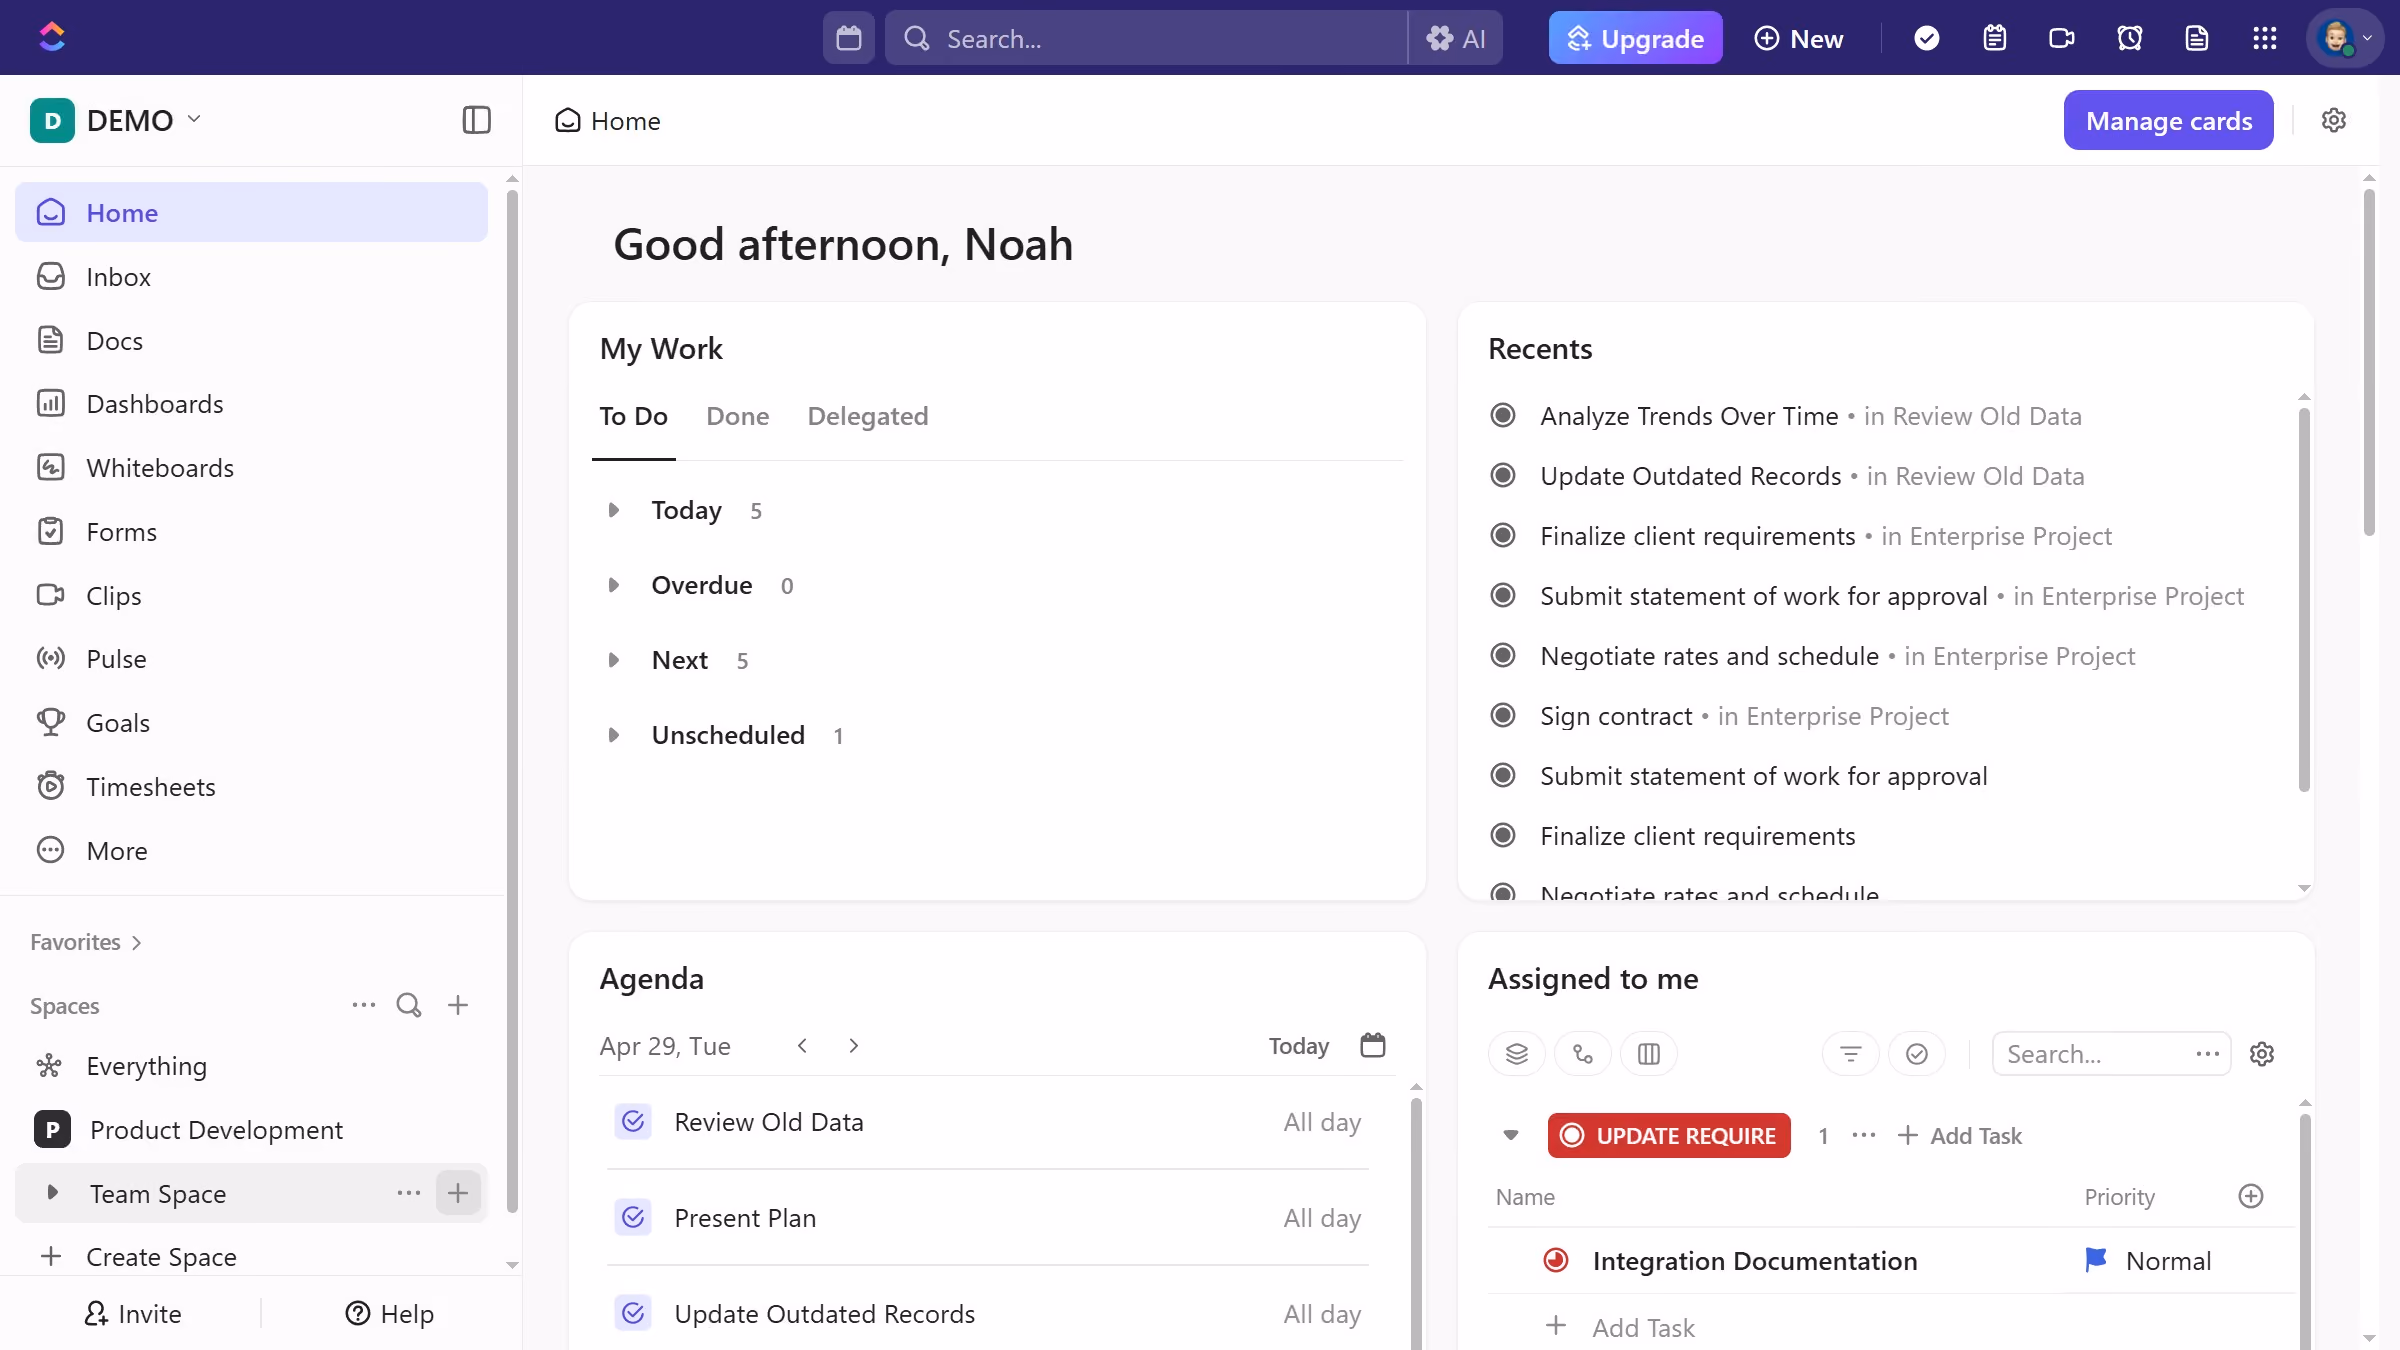2400x1350 pixels.
Task: Add a column with the plus circle icon
Action: [x=2251, y=1196]
